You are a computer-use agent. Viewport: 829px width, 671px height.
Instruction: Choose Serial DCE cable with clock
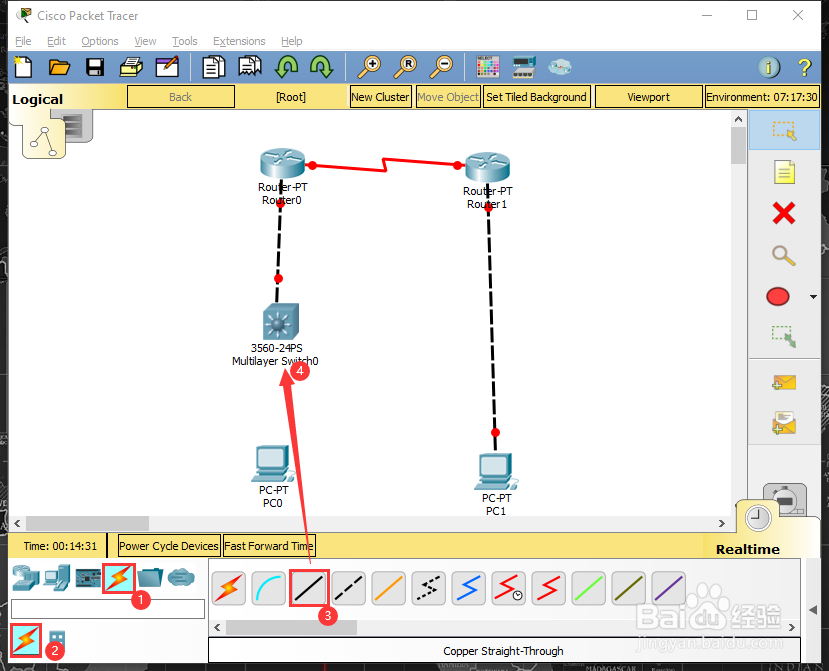point(508,588)
